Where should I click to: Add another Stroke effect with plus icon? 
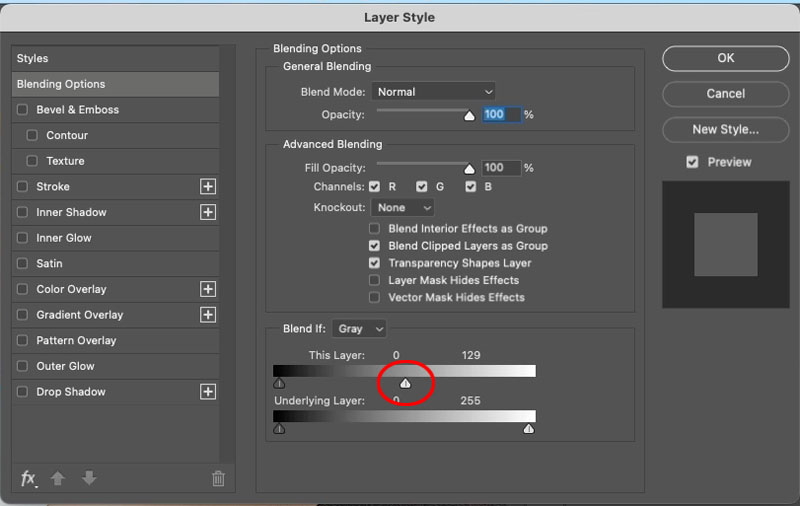pyautogui.click(x=208, y=187)
